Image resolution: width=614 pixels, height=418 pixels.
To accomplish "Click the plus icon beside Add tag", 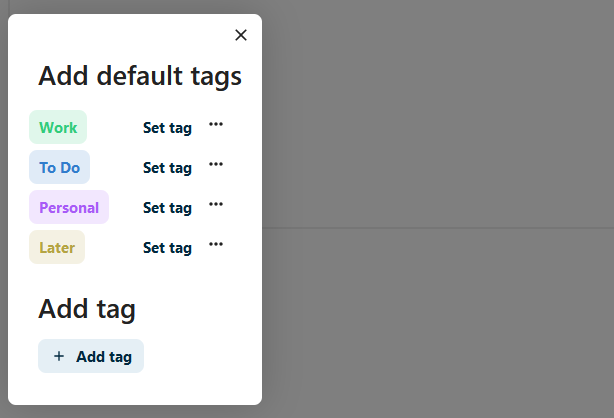I will click(59, 356).
